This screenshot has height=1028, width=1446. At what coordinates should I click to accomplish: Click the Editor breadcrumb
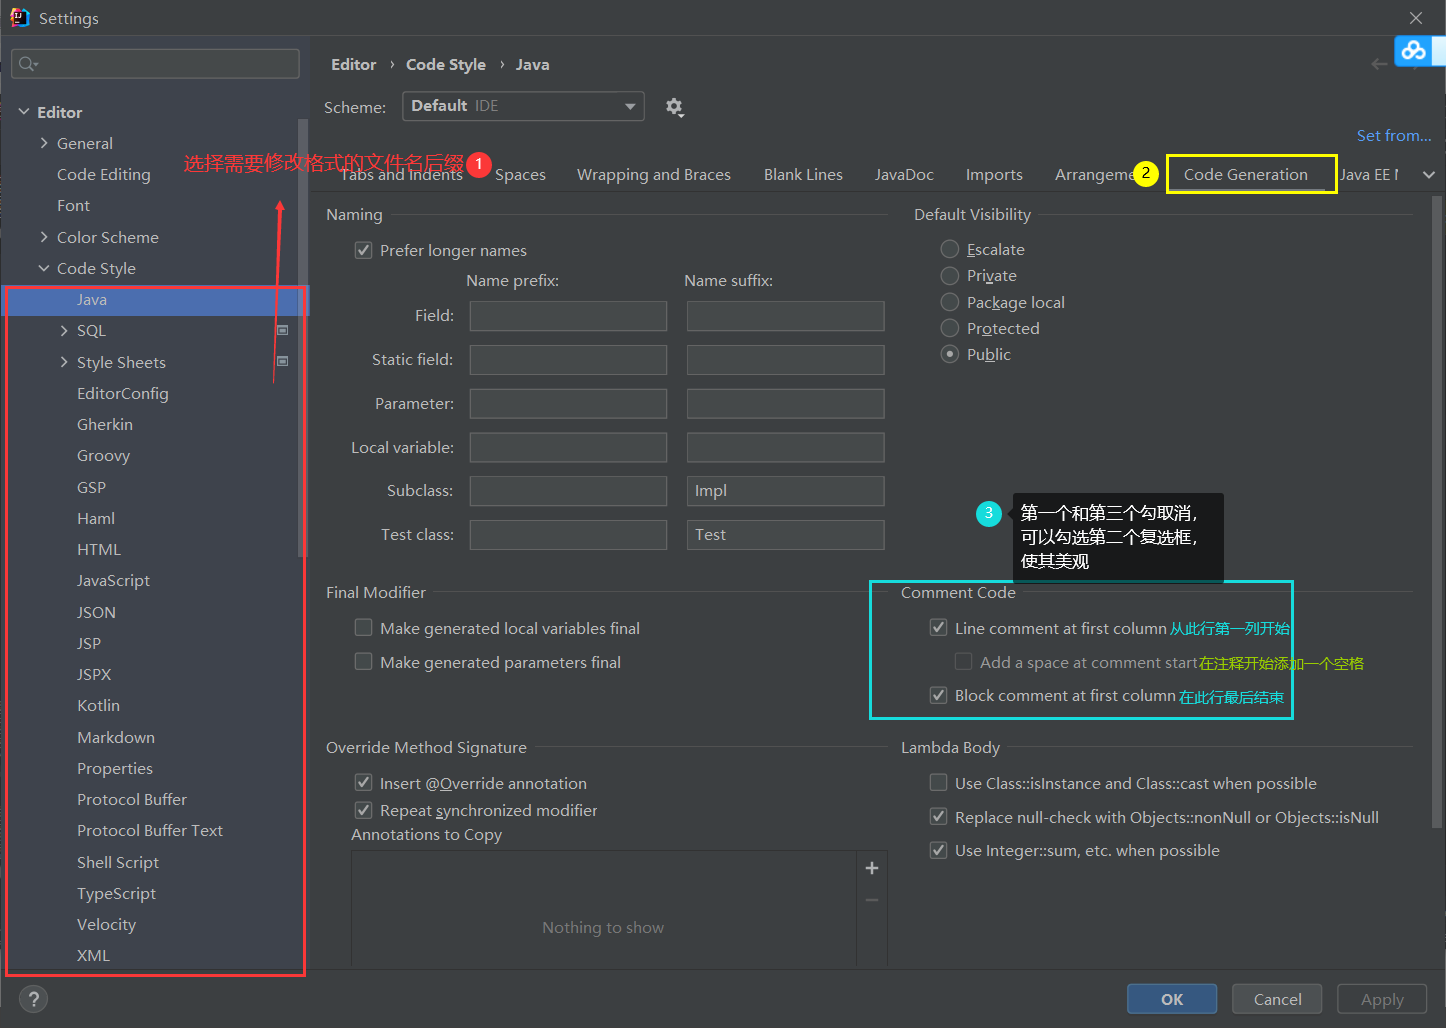354,64
